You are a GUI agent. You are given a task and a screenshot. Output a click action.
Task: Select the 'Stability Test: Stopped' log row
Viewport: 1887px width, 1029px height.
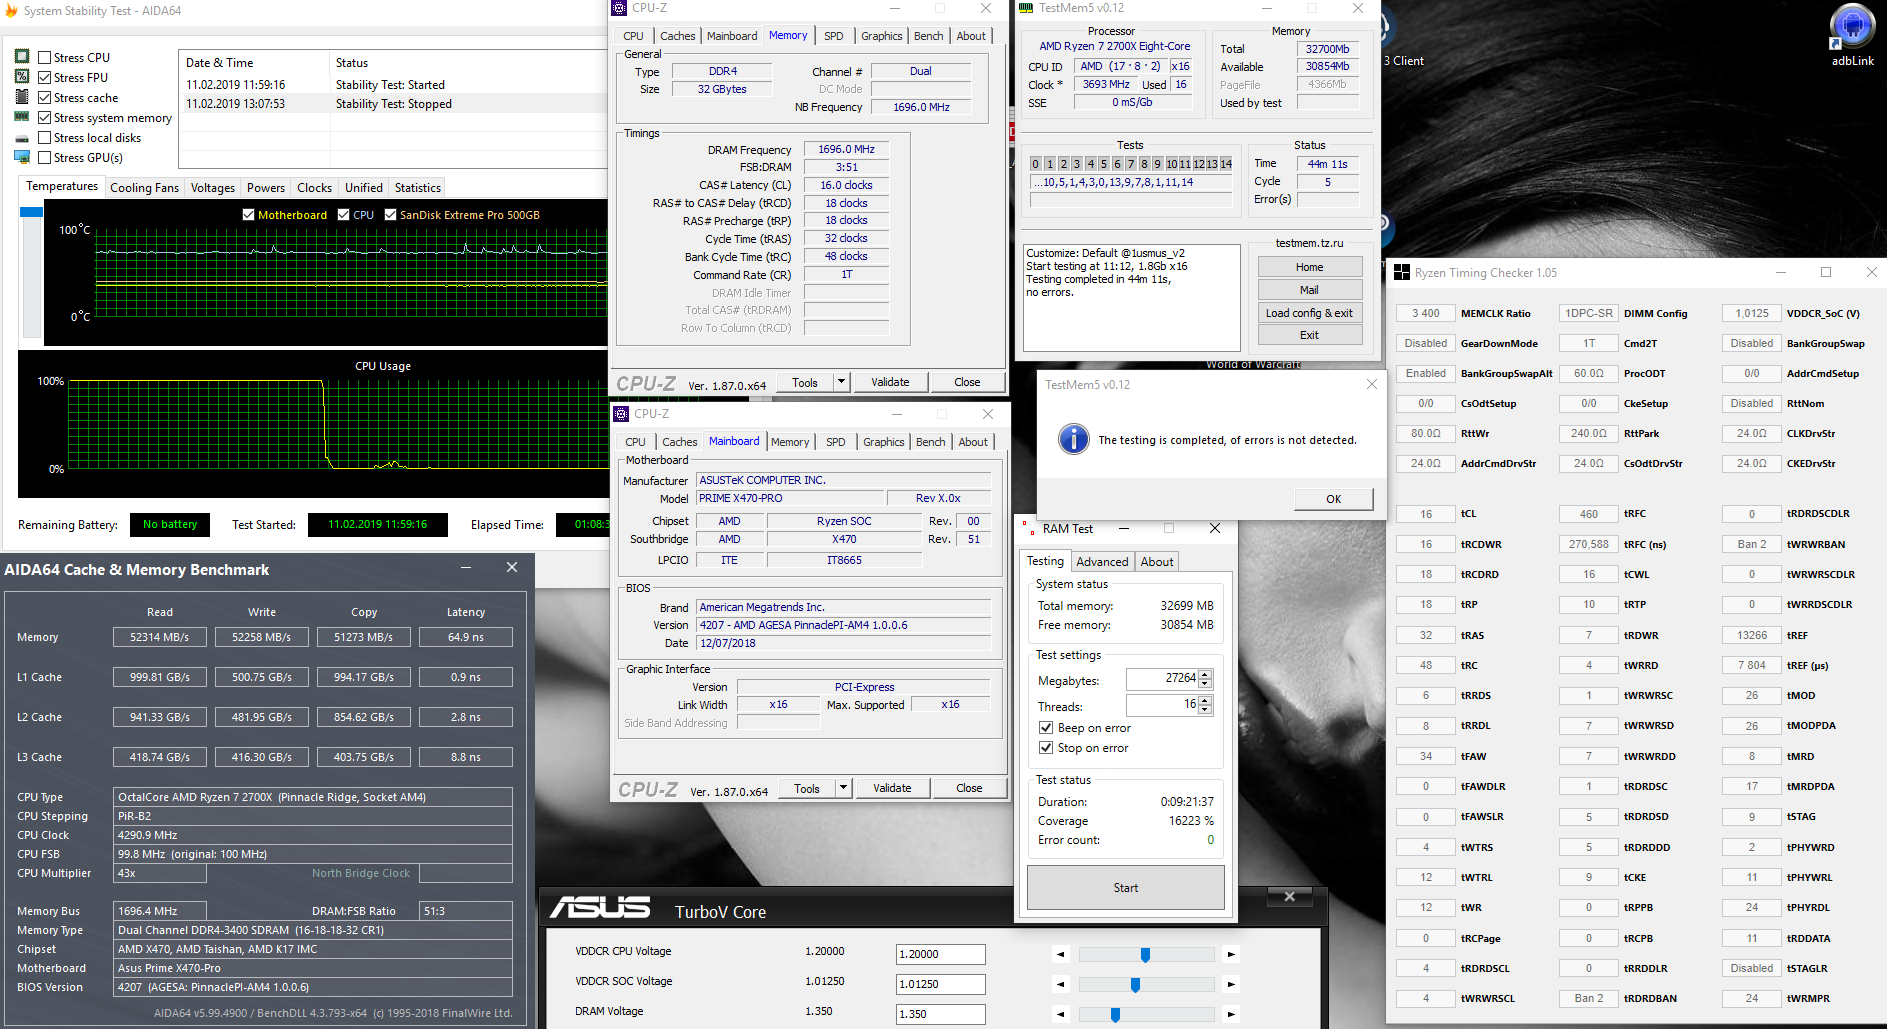(394, 104)
